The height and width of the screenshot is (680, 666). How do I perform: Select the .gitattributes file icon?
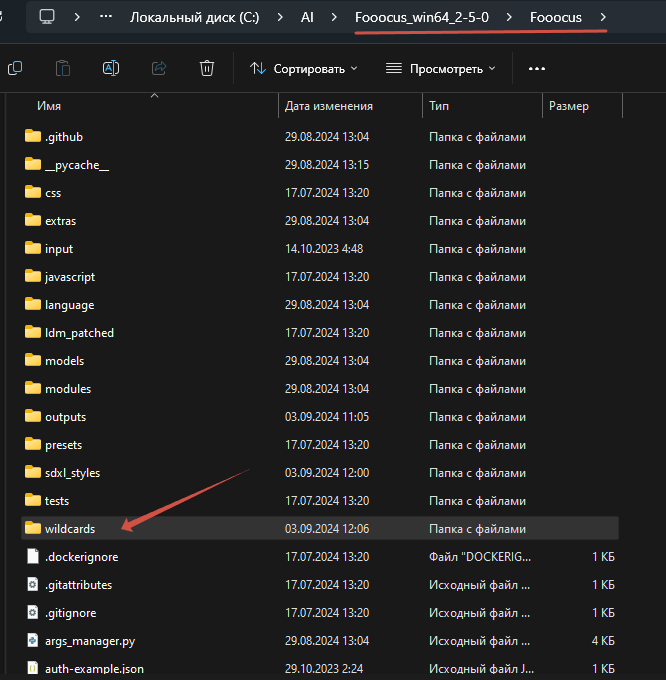[33, 584]
